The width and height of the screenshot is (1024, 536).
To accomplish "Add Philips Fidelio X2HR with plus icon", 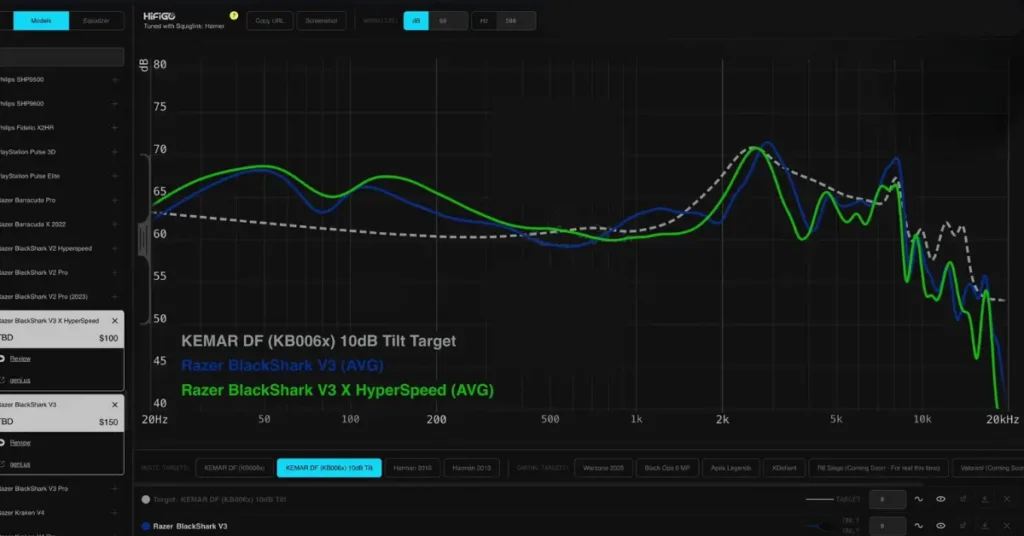I will (115, 128).
